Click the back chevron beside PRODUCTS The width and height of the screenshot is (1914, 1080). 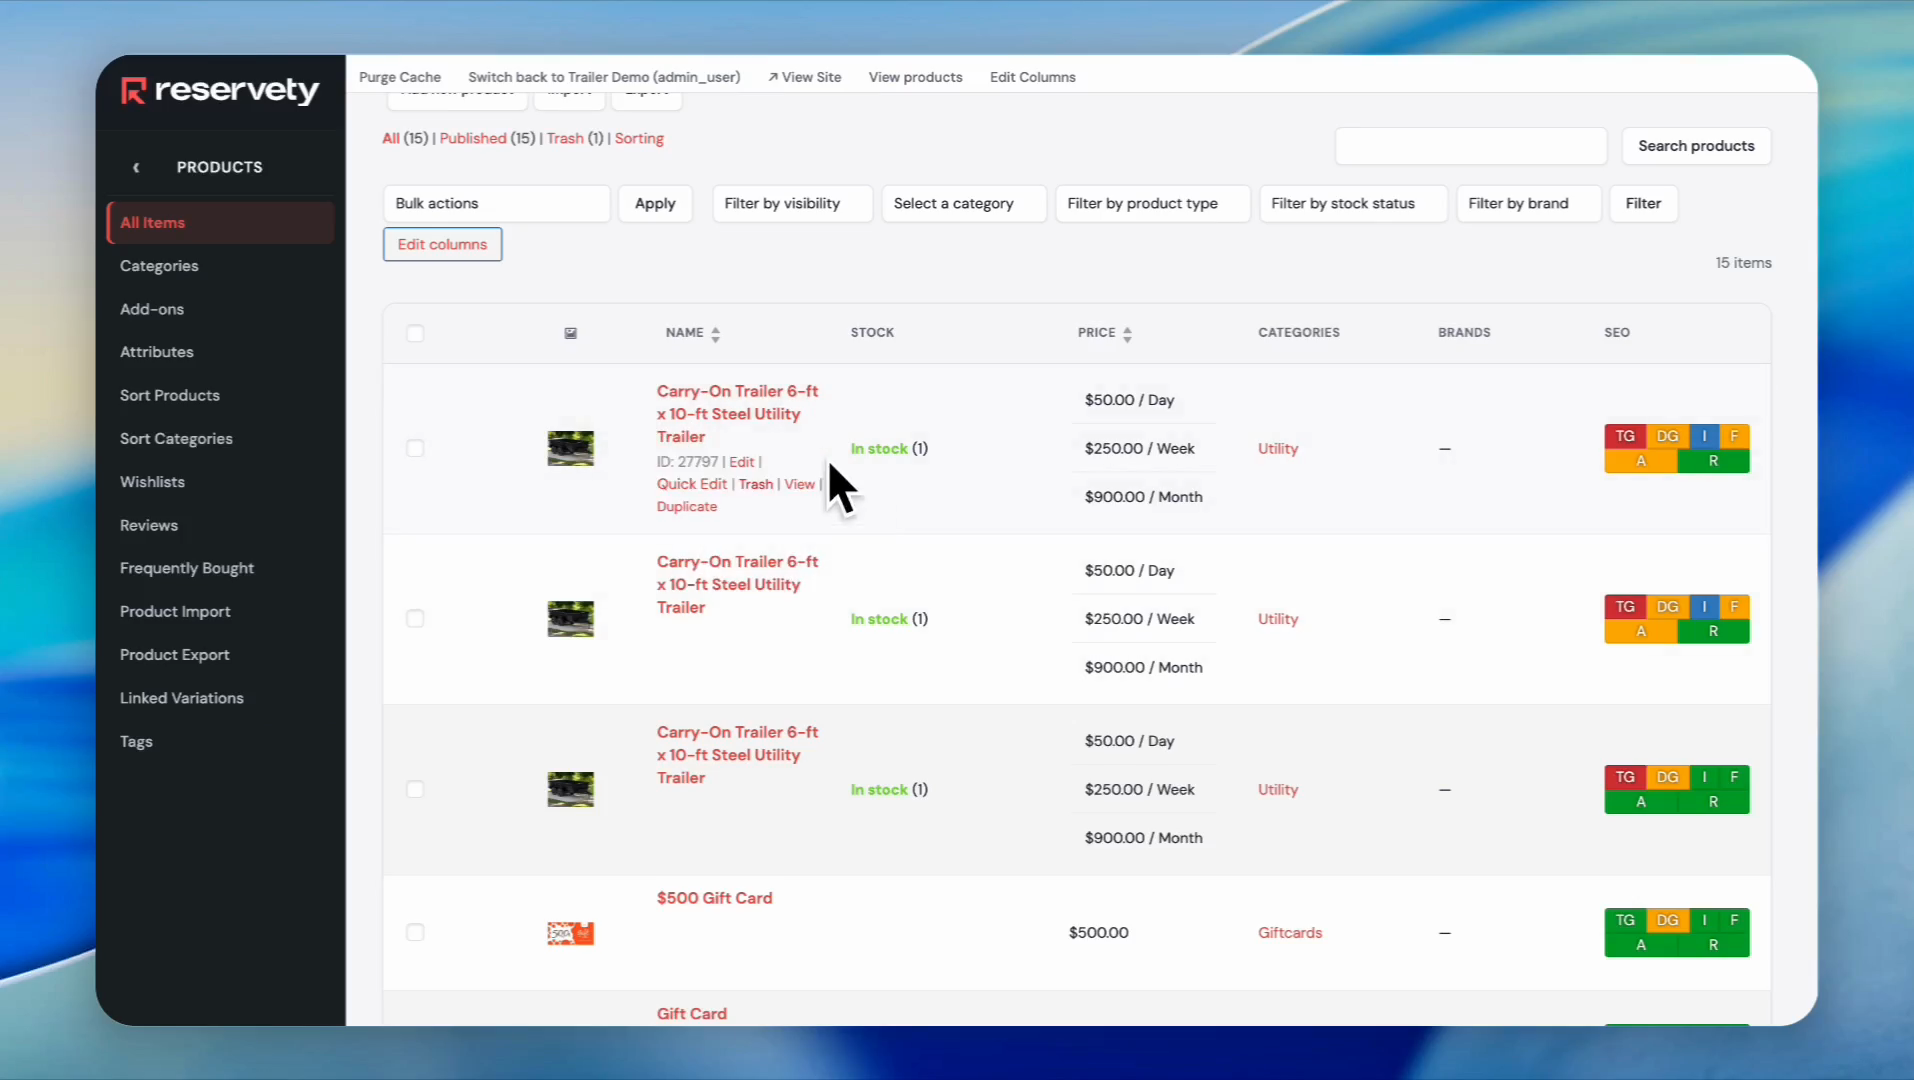click(x=136, y=167)
